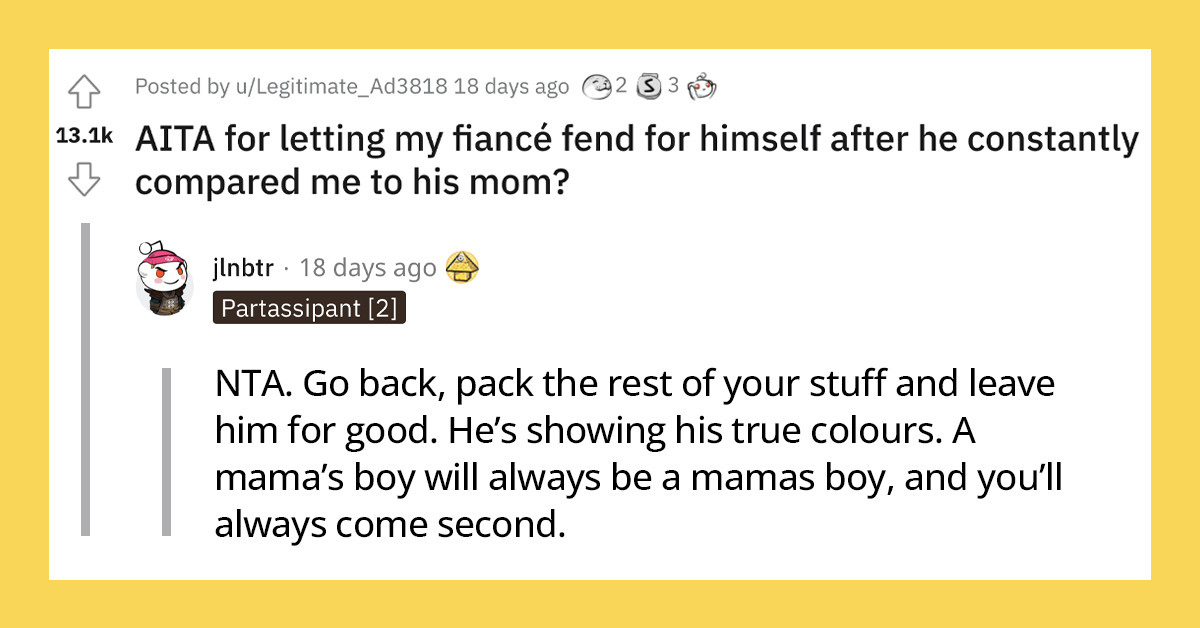1200x628 pixels.
Task: Click the Silver award icon next to the title
Action: [650, 87]
